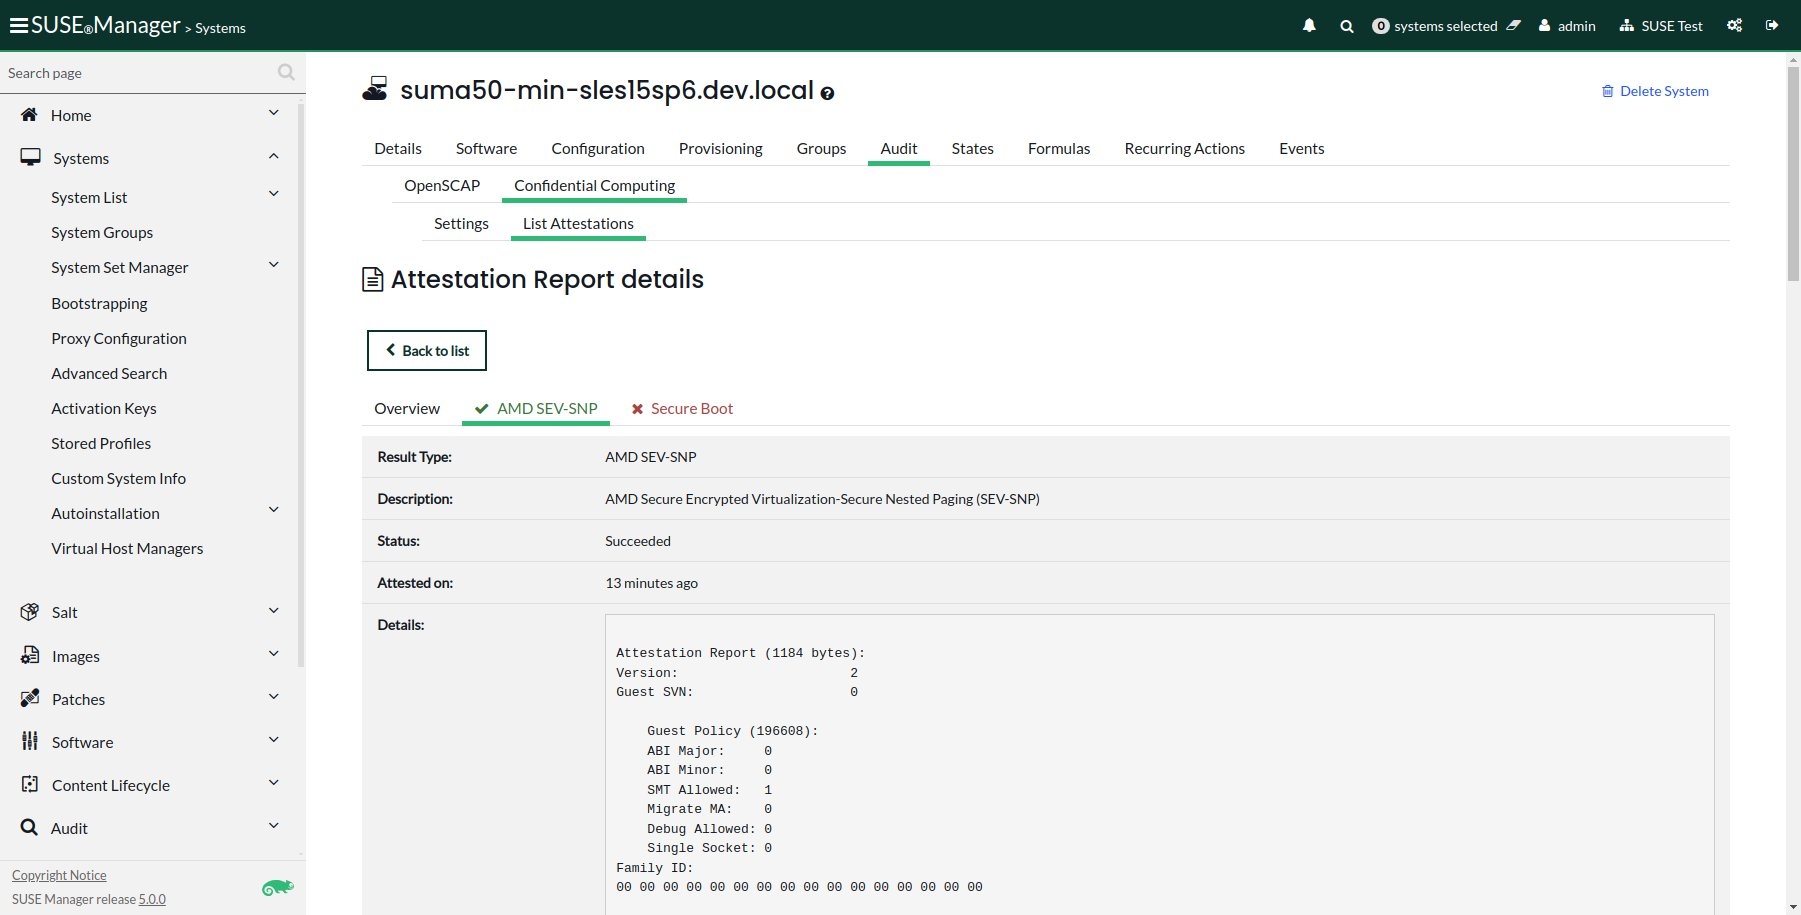Viewport: 1801px width, 915px height.
Task: Select the OpenSCAP sub-tab
Action: pyautogui.click(x=442, y=185)
